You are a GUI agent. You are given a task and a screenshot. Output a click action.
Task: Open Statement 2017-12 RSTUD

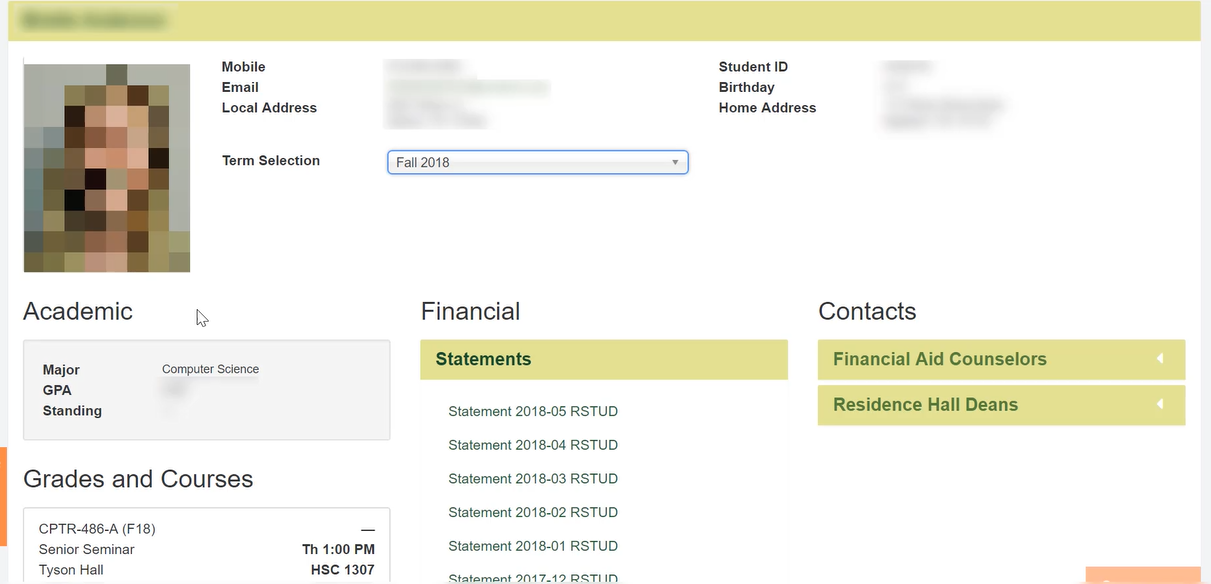click(533, 578)
